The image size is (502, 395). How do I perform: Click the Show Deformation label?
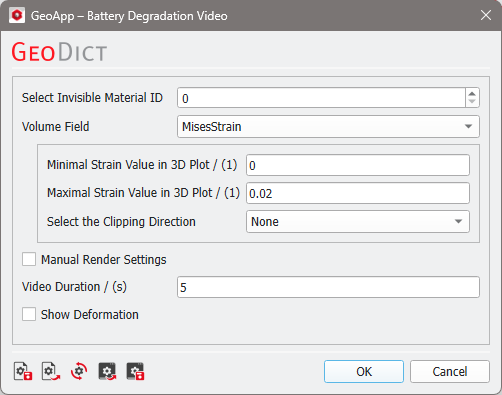(90, 315)
